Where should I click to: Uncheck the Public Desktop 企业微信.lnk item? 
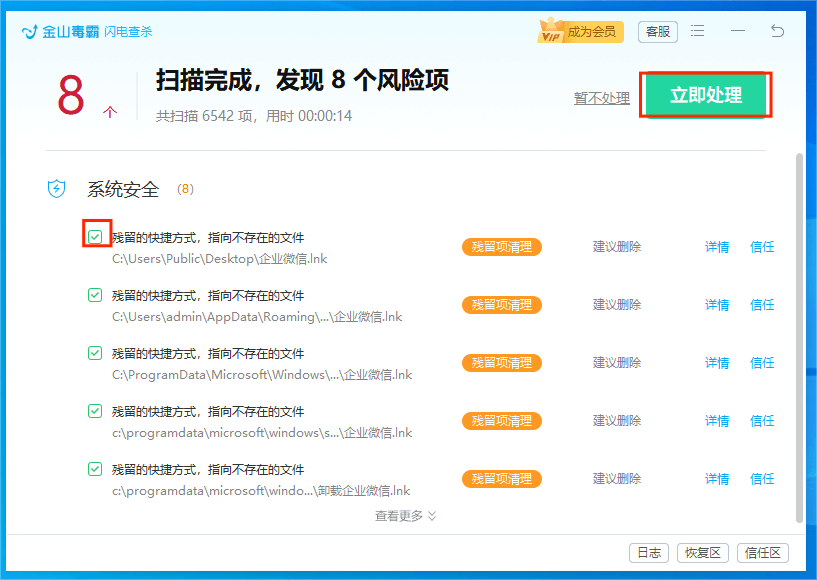(95, 237)
